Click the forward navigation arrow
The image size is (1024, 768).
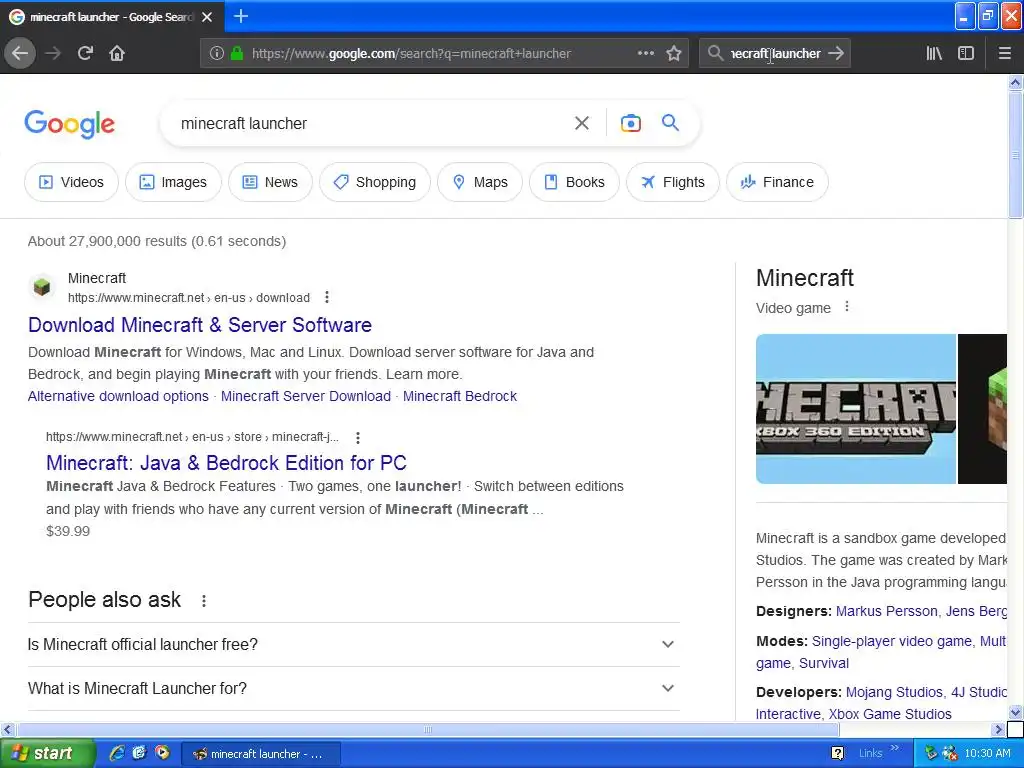(53, 53)
